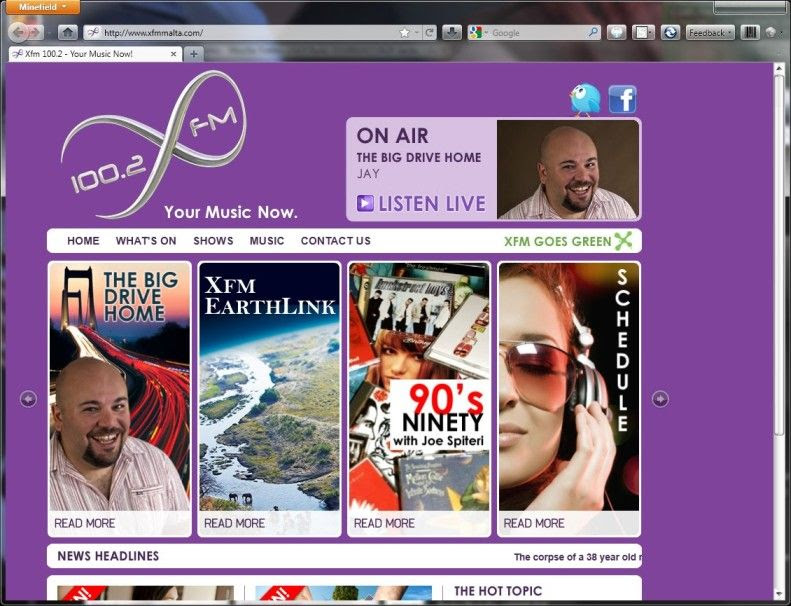Click the print toolbar icon

click(x=616, y=33)
